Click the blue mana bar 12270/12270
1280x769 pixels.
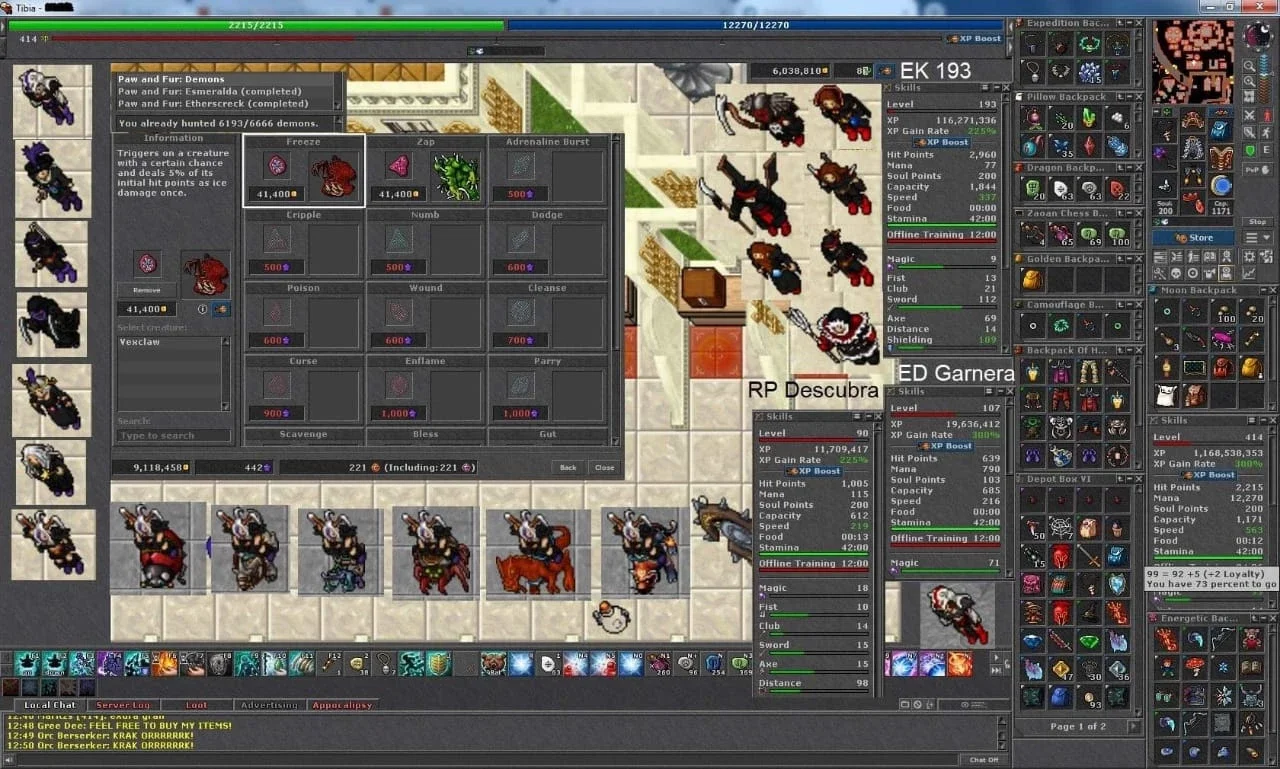tap(756, 25)
